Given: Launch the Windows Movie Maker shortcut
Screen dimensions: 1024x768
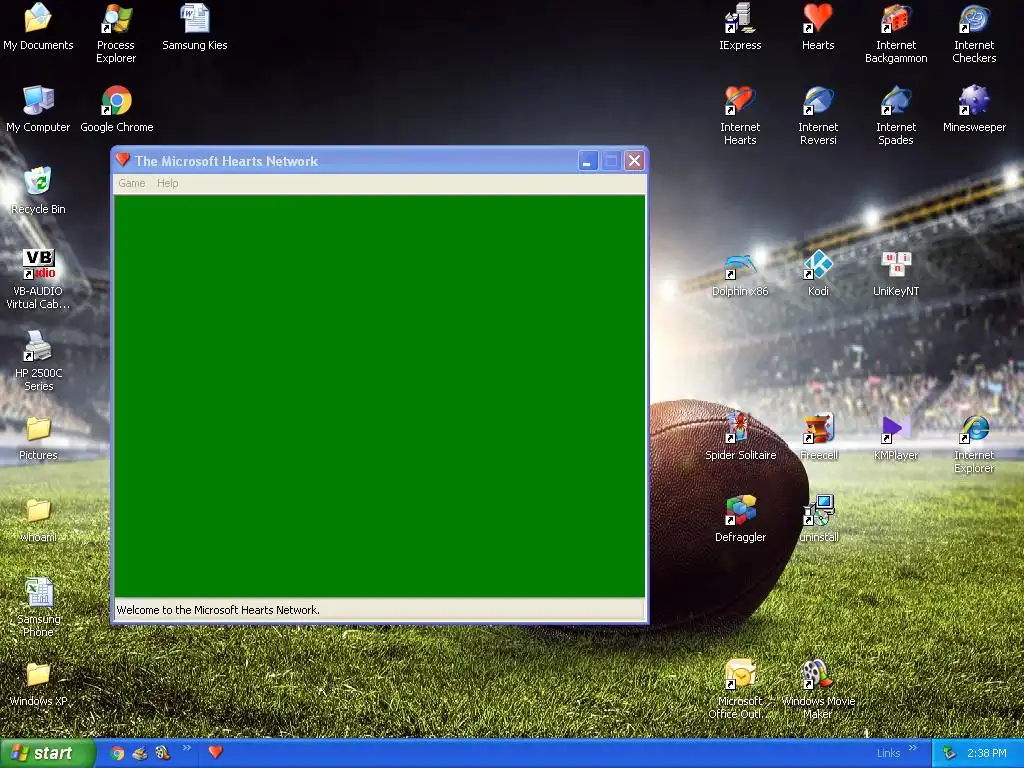Looking at the screenshot, I should coord(818,690).
